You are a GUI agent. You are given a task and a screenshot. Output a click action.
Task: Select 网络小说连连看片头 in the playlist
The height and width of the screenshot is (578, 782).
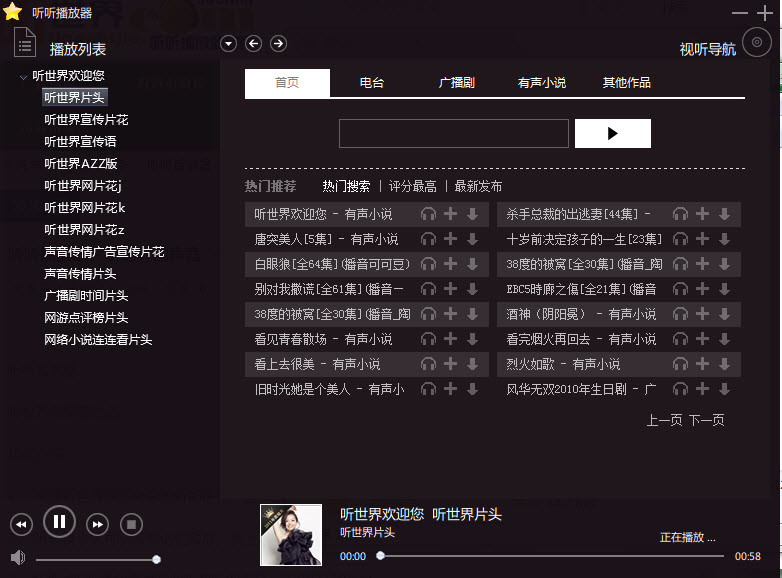point(98,339)
